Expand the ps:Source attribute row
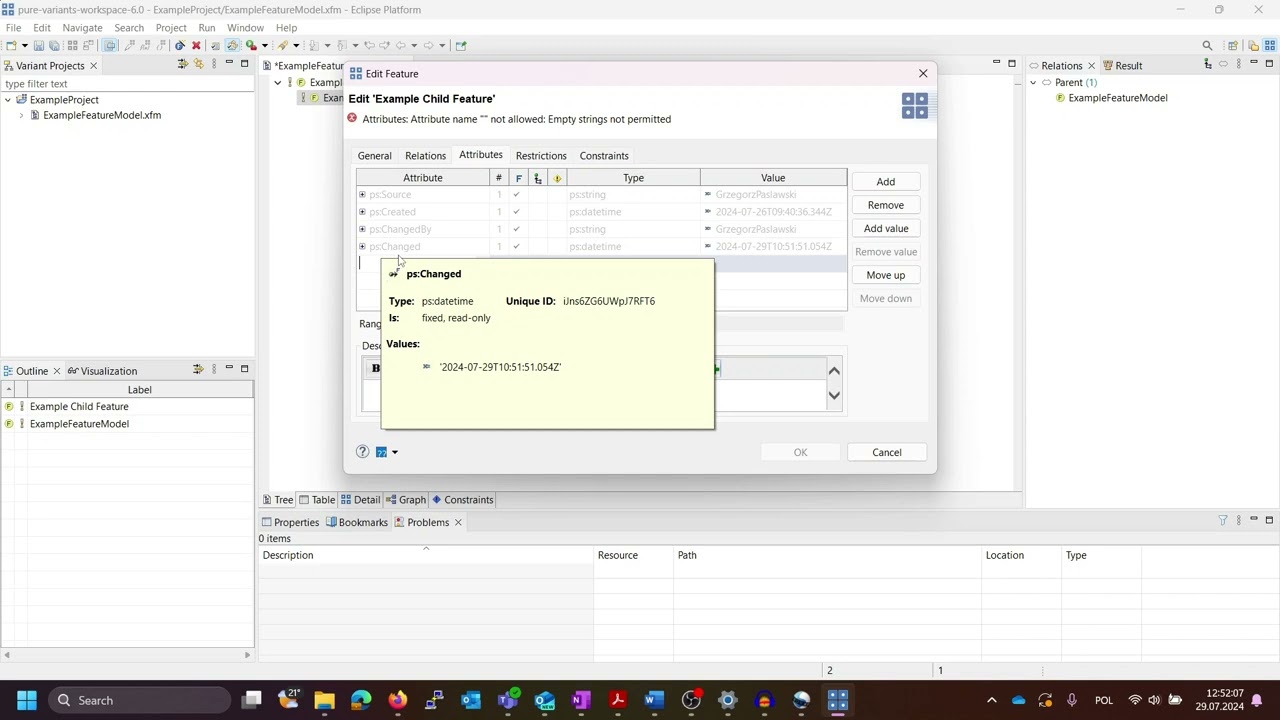 pyautogui.click(x=362, y=195)
